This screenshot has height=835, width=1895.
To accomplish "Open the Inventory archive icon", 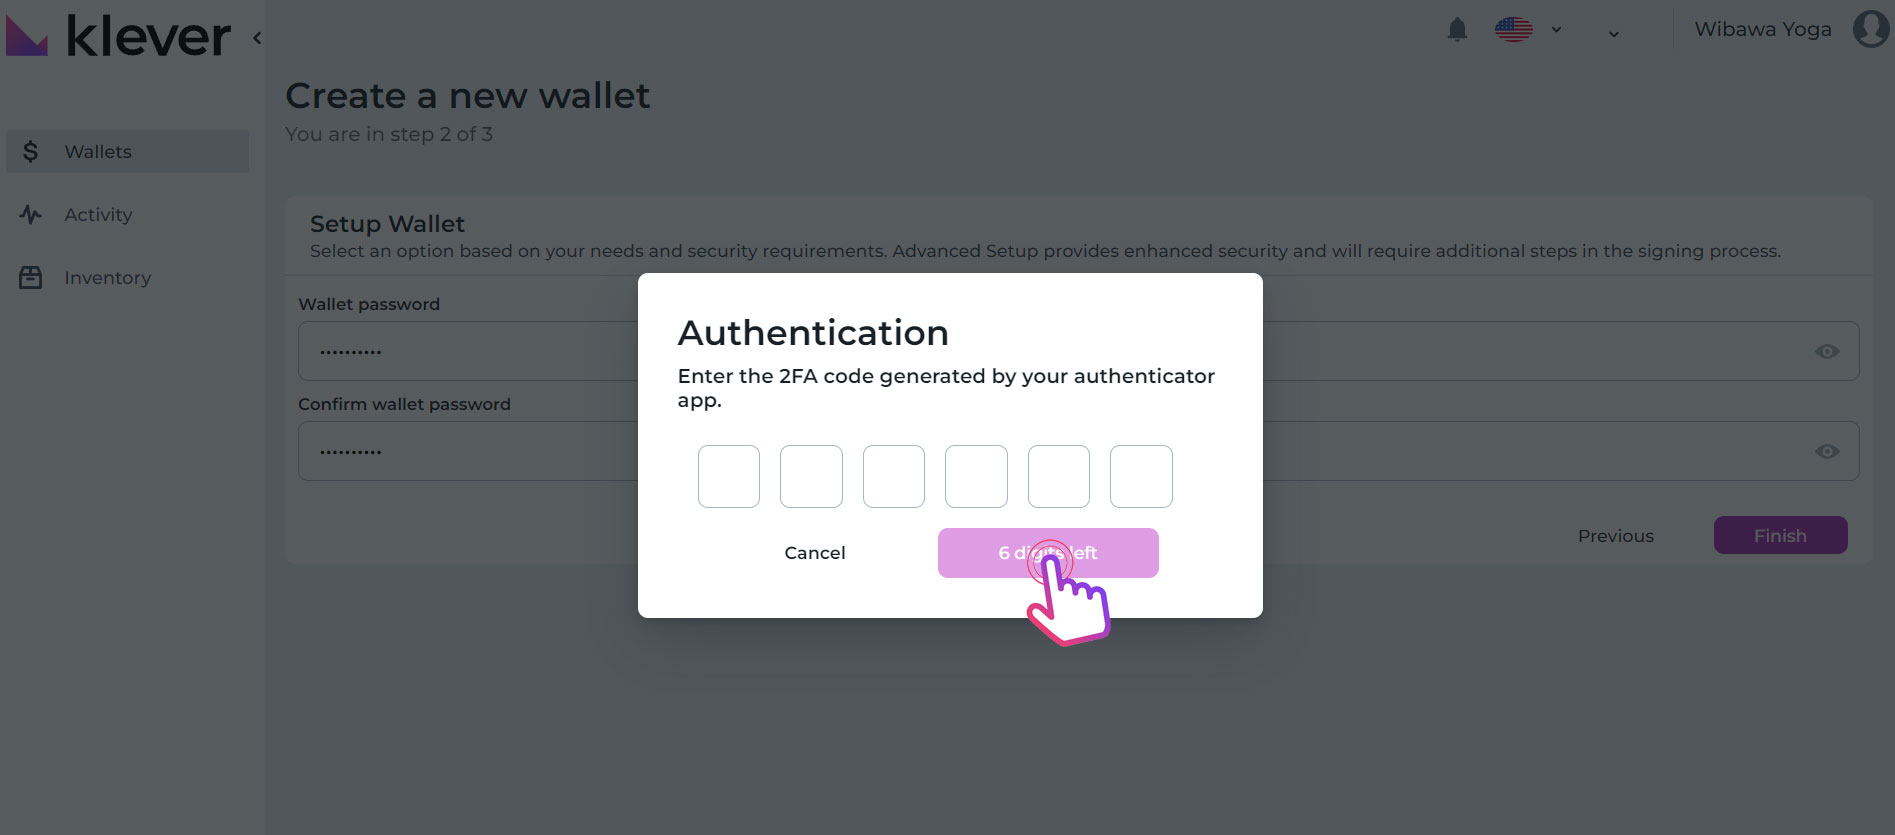I will (x=30, y=277).
